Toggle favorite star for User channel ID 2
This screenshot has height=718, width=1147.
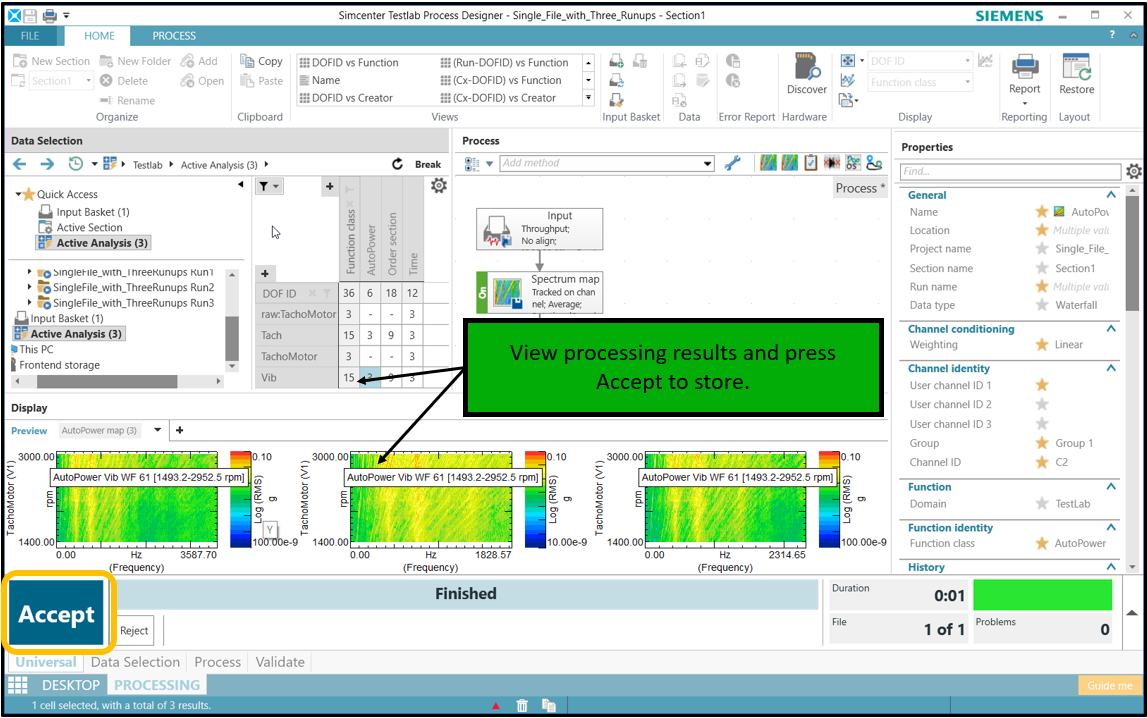click(x=1041, y=405)
